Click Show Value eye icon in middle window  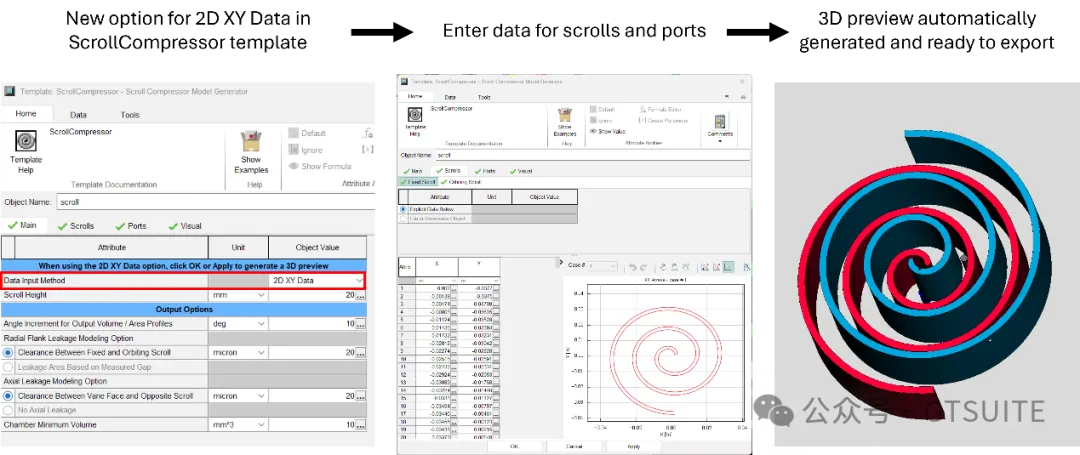593,131
